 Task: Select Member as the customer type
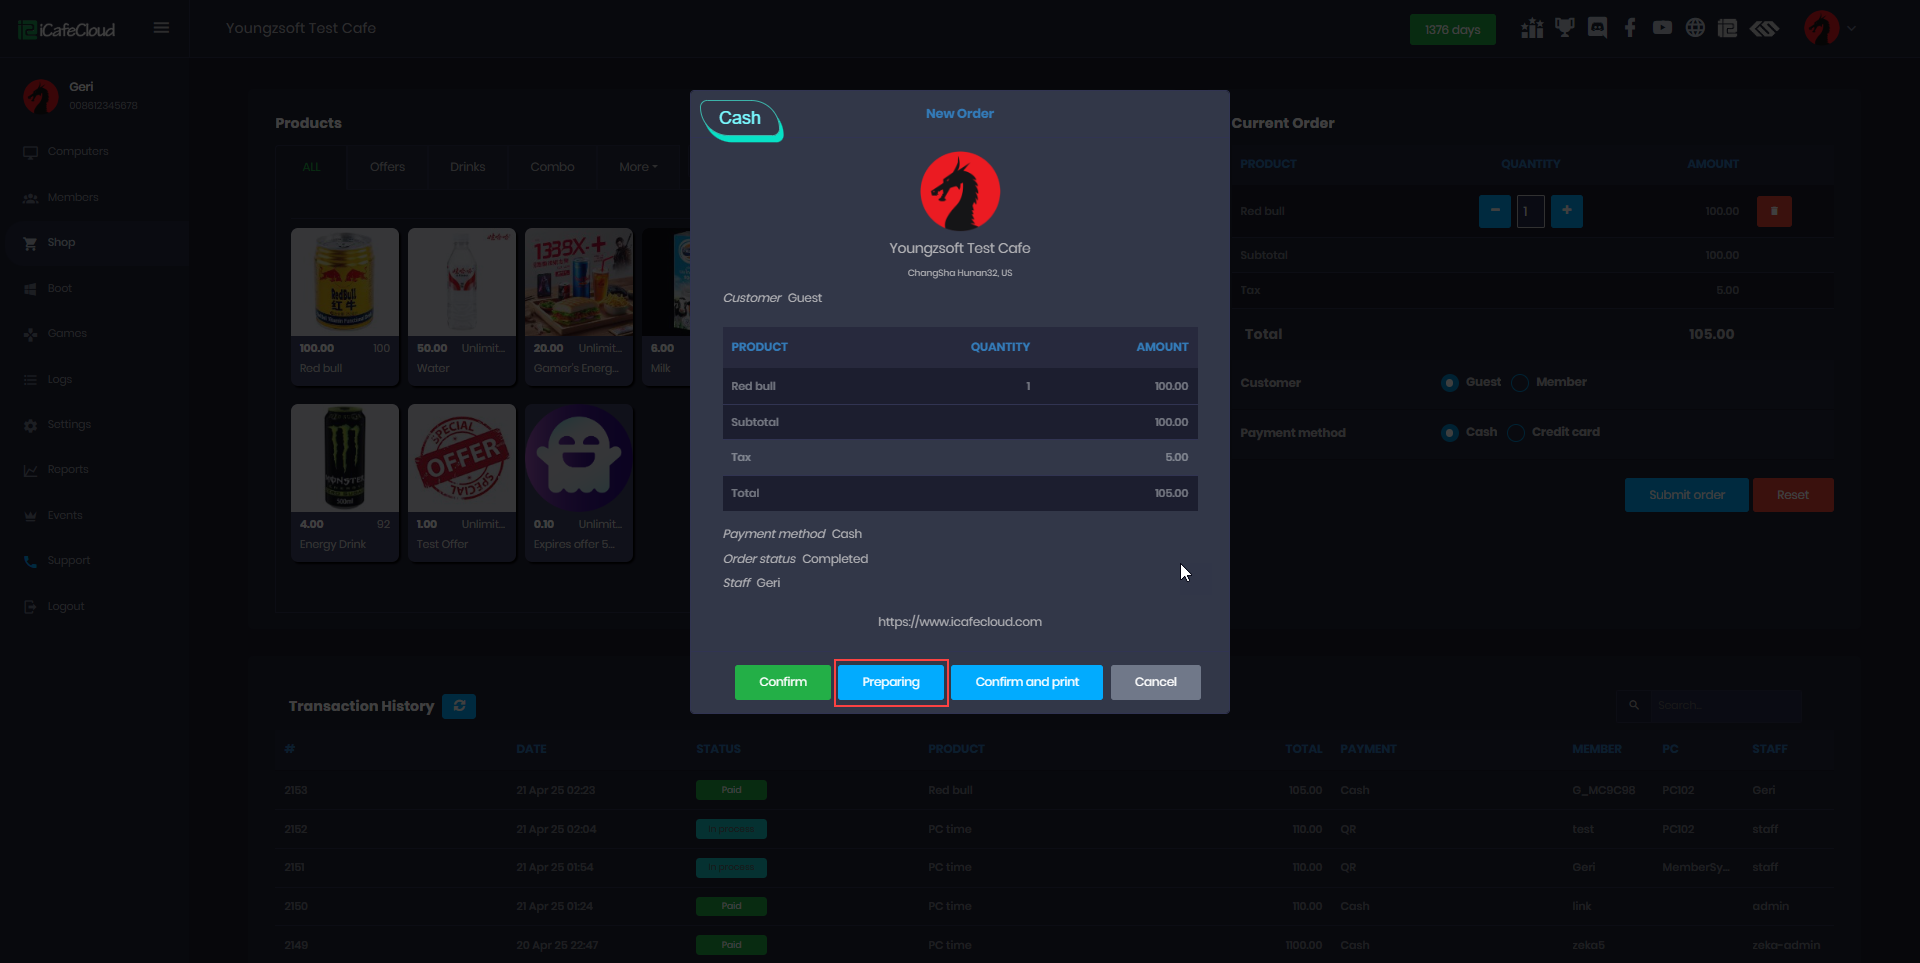tap(1520, 383)
